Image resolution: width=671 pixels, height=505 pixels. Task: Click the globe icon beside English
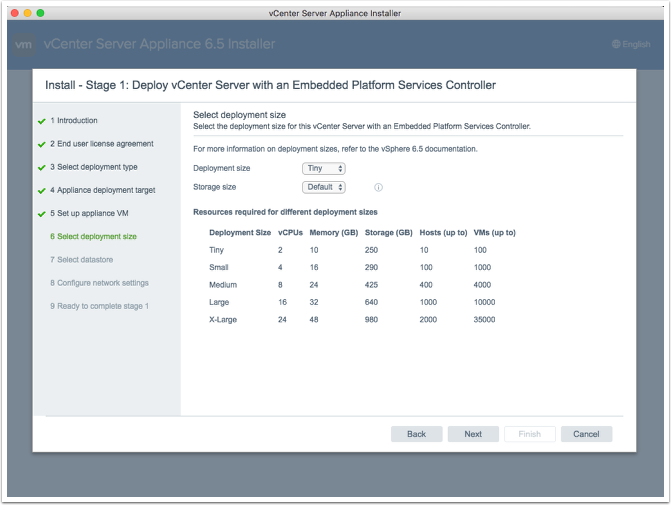click(x=616, y=45)
